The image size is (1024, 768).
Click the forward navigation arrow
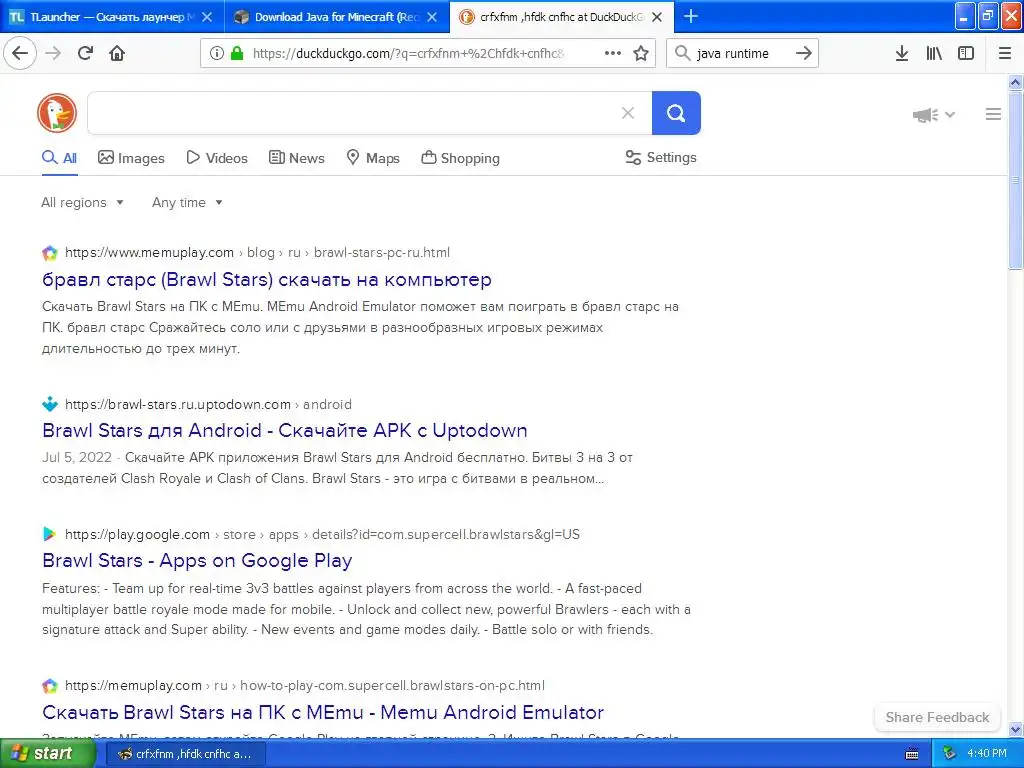coord(53,53)
